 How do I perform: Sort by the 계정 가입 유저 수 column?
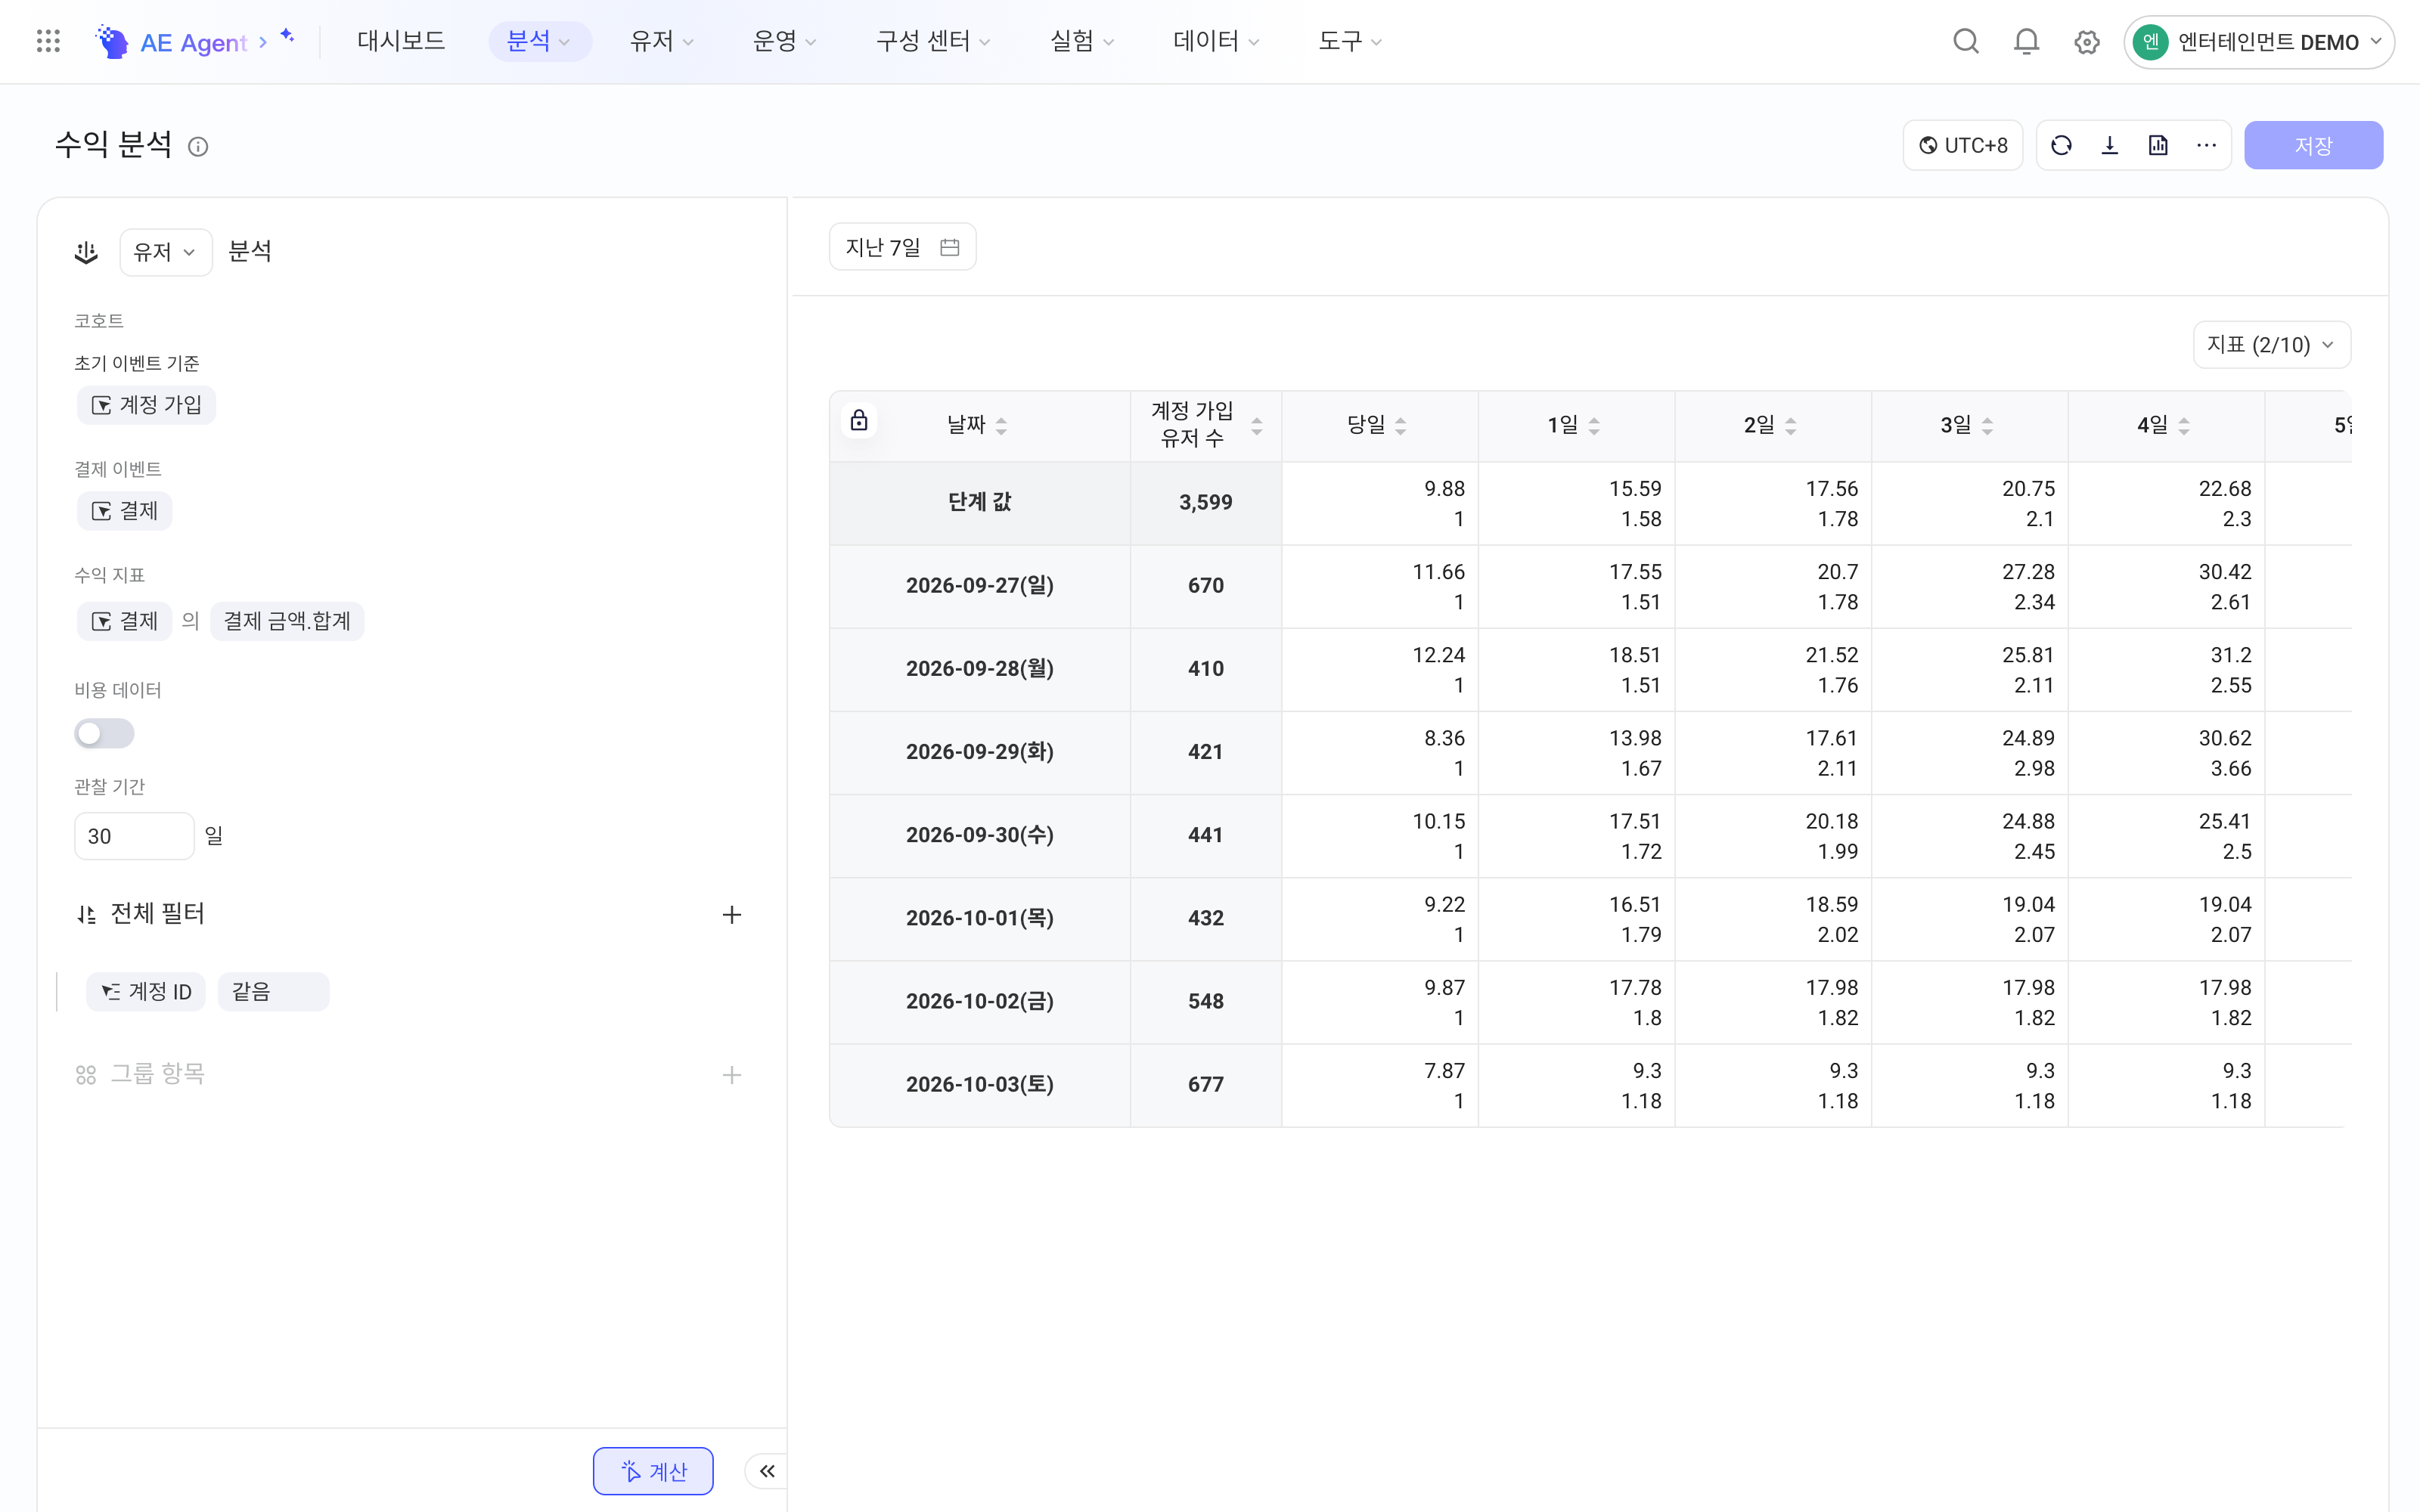coord(1257,425)
